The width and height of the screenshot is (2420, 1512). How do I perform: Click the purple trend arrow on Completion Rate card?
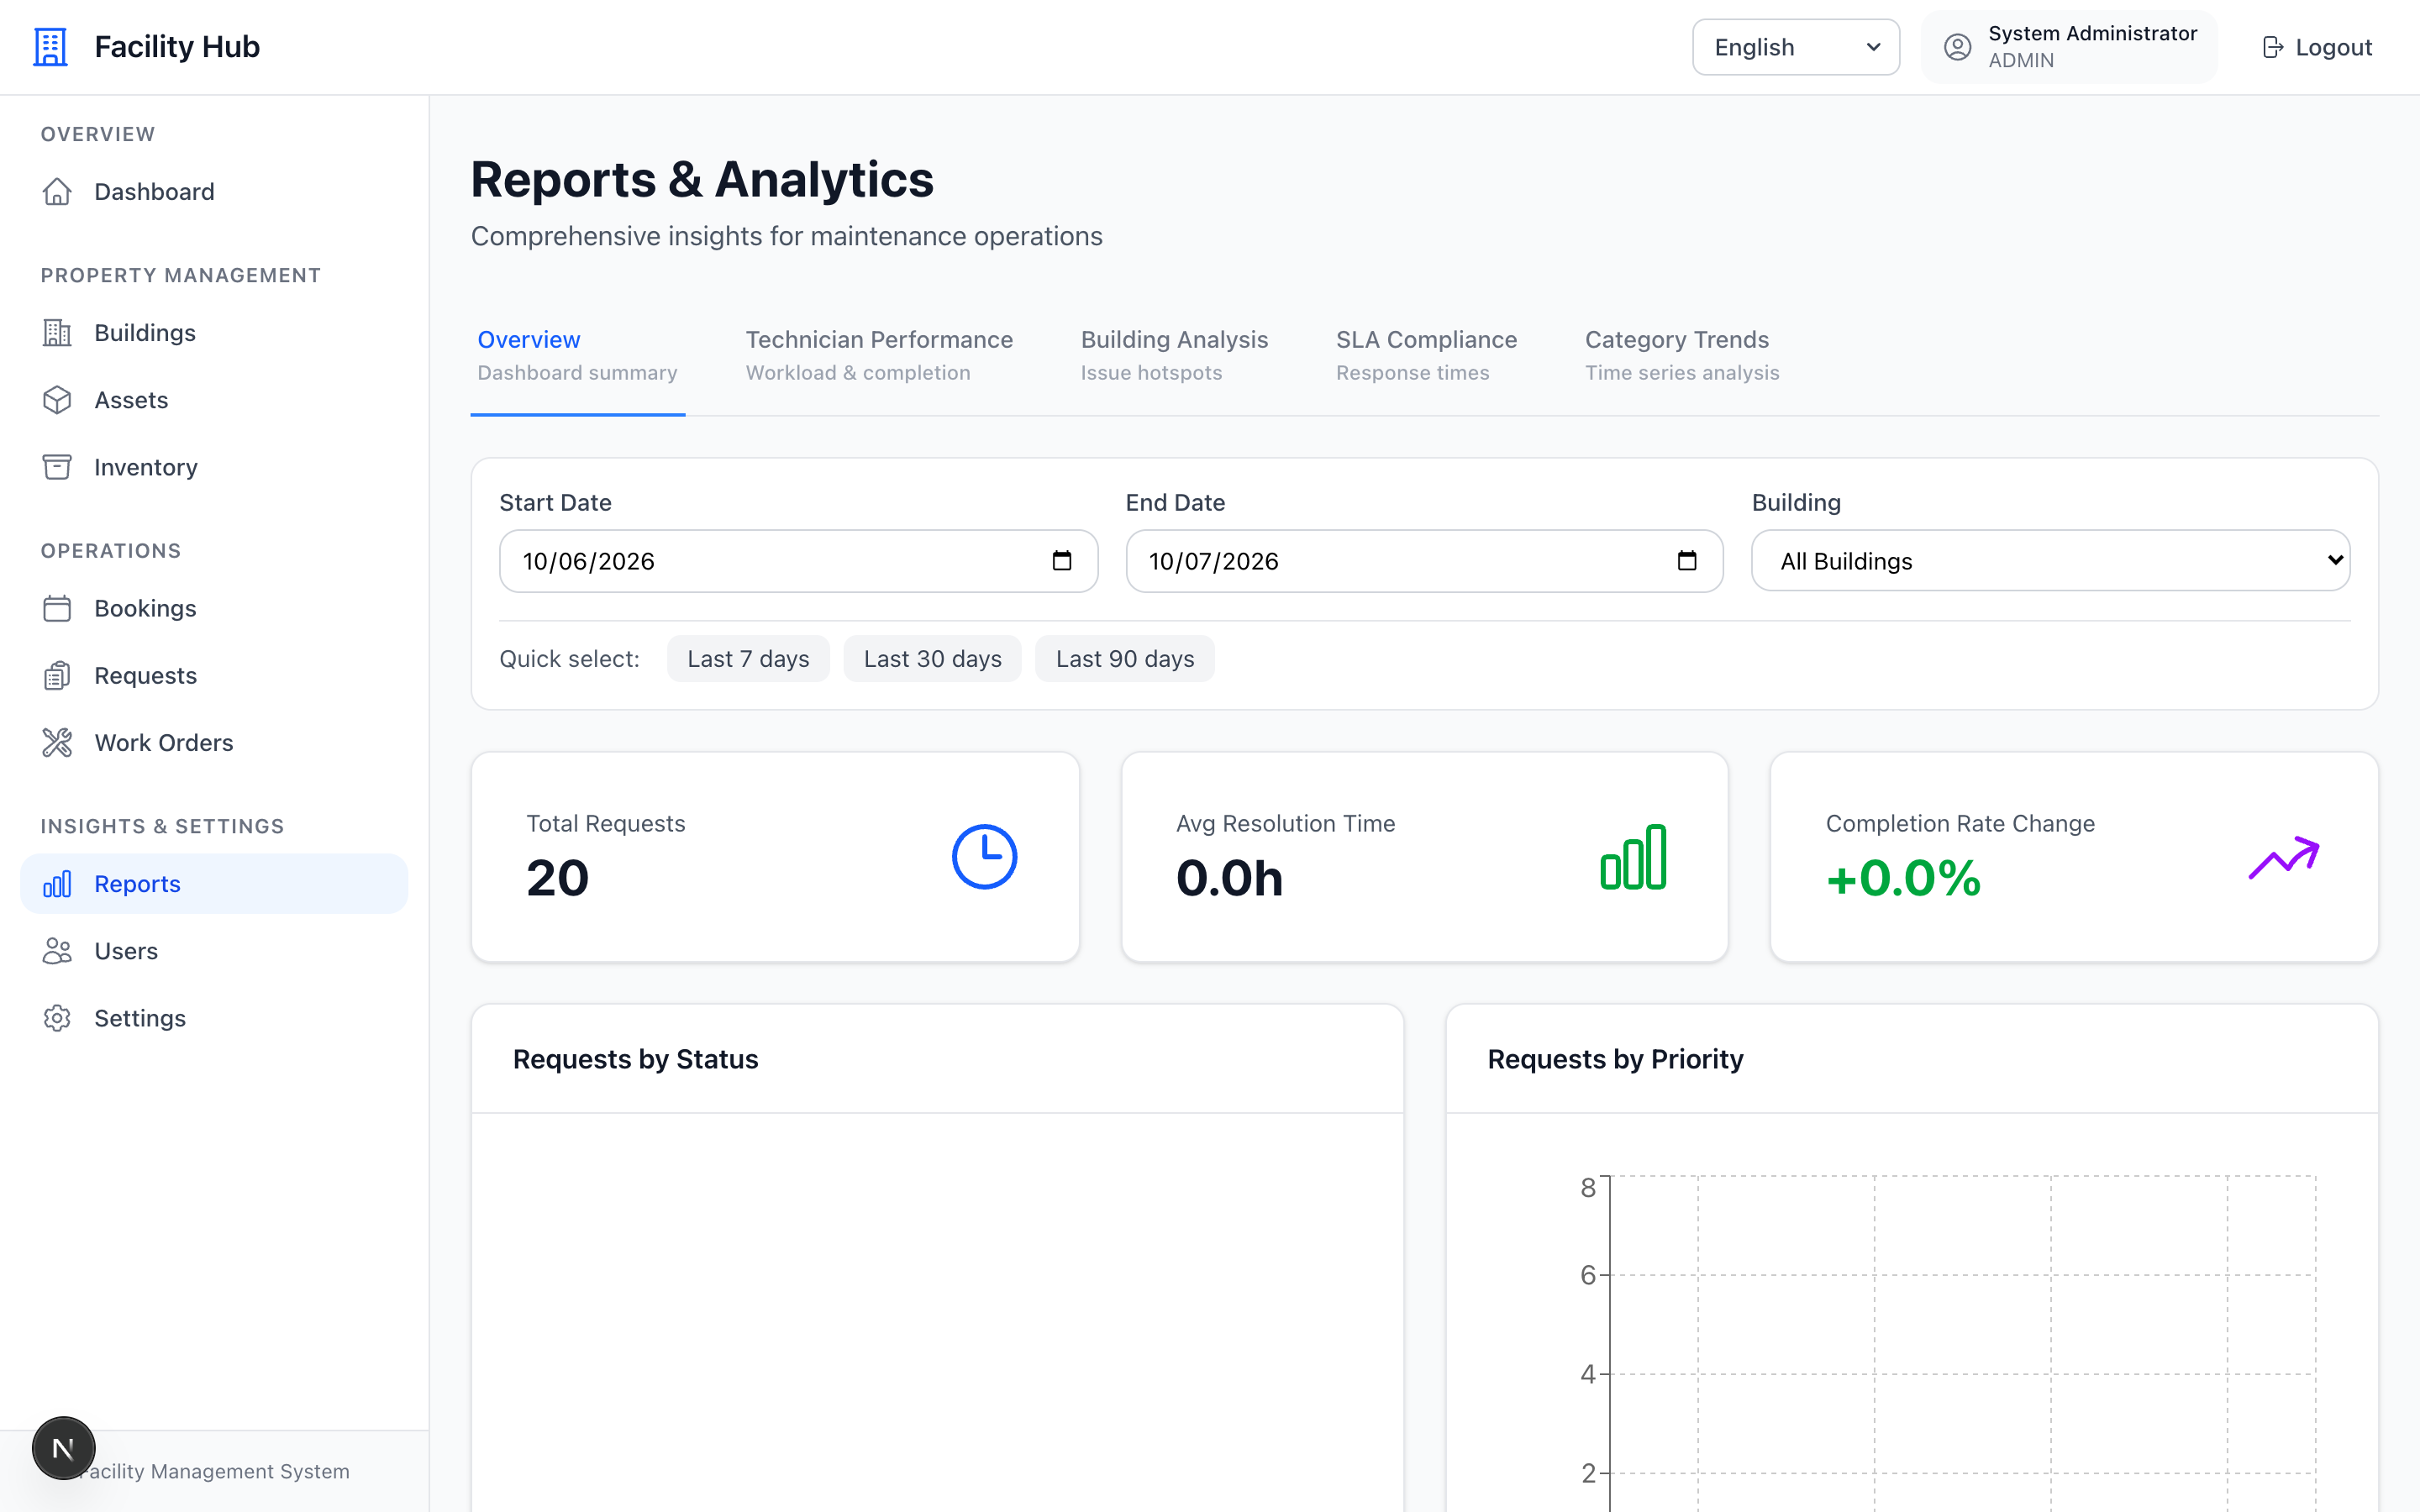[x=2284, y=857]
